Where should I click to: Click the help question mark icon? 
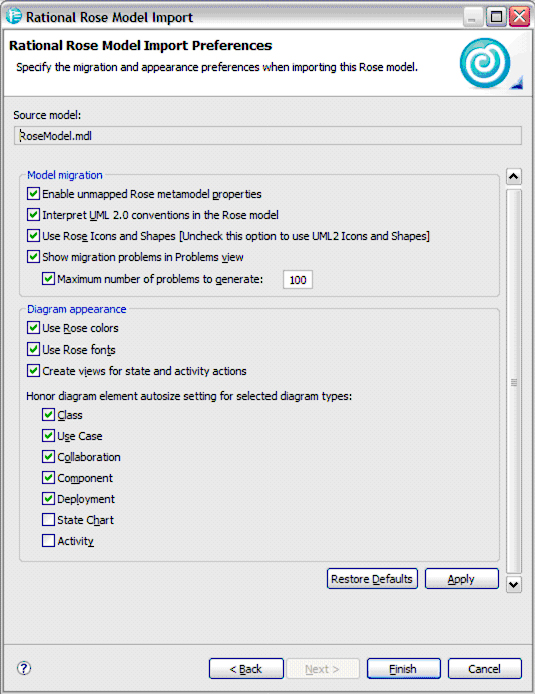point(24,668)
